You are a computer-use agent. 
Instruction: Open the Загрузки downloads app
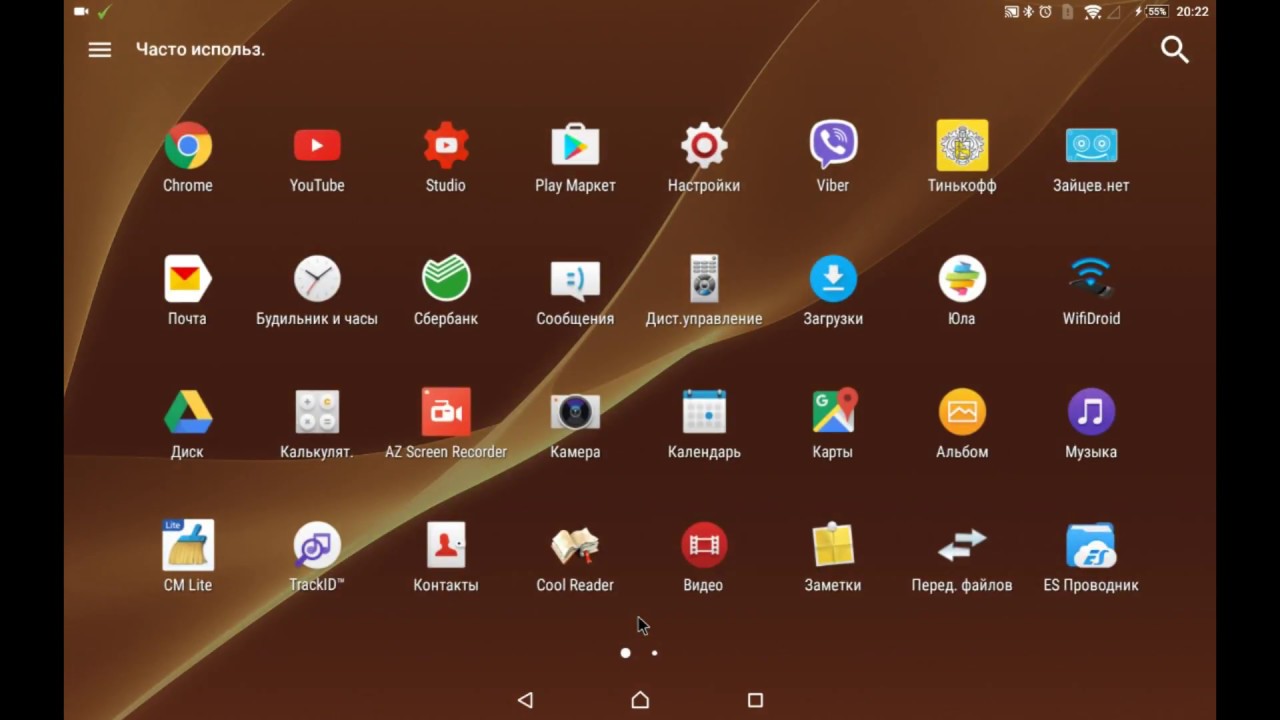click(x=833, y=279)
